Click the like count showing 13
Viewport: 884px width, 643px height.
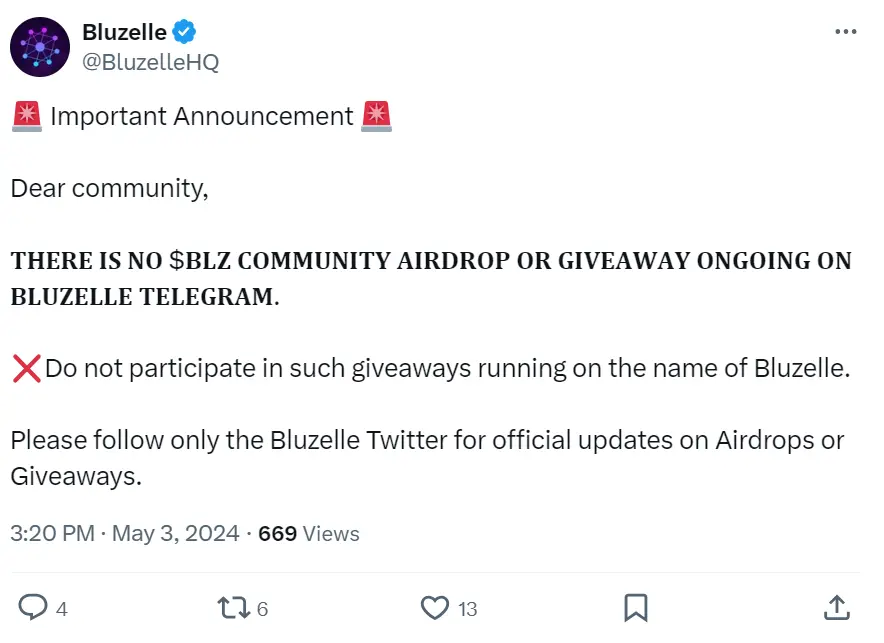pyautogui.click(x=468, y=607)
